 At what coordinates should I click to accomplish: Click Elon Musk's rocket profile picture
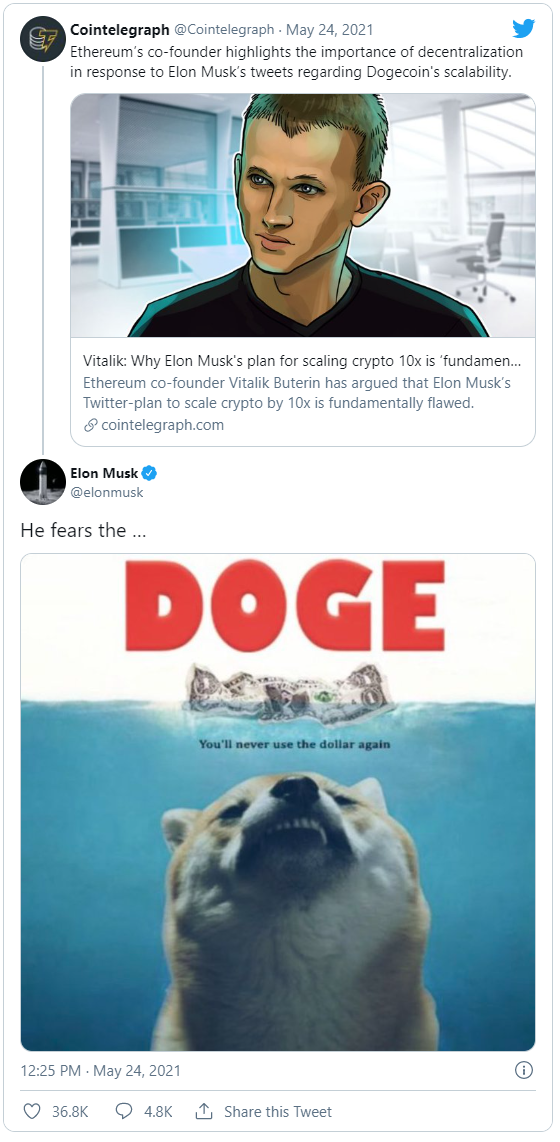(43, 482)
